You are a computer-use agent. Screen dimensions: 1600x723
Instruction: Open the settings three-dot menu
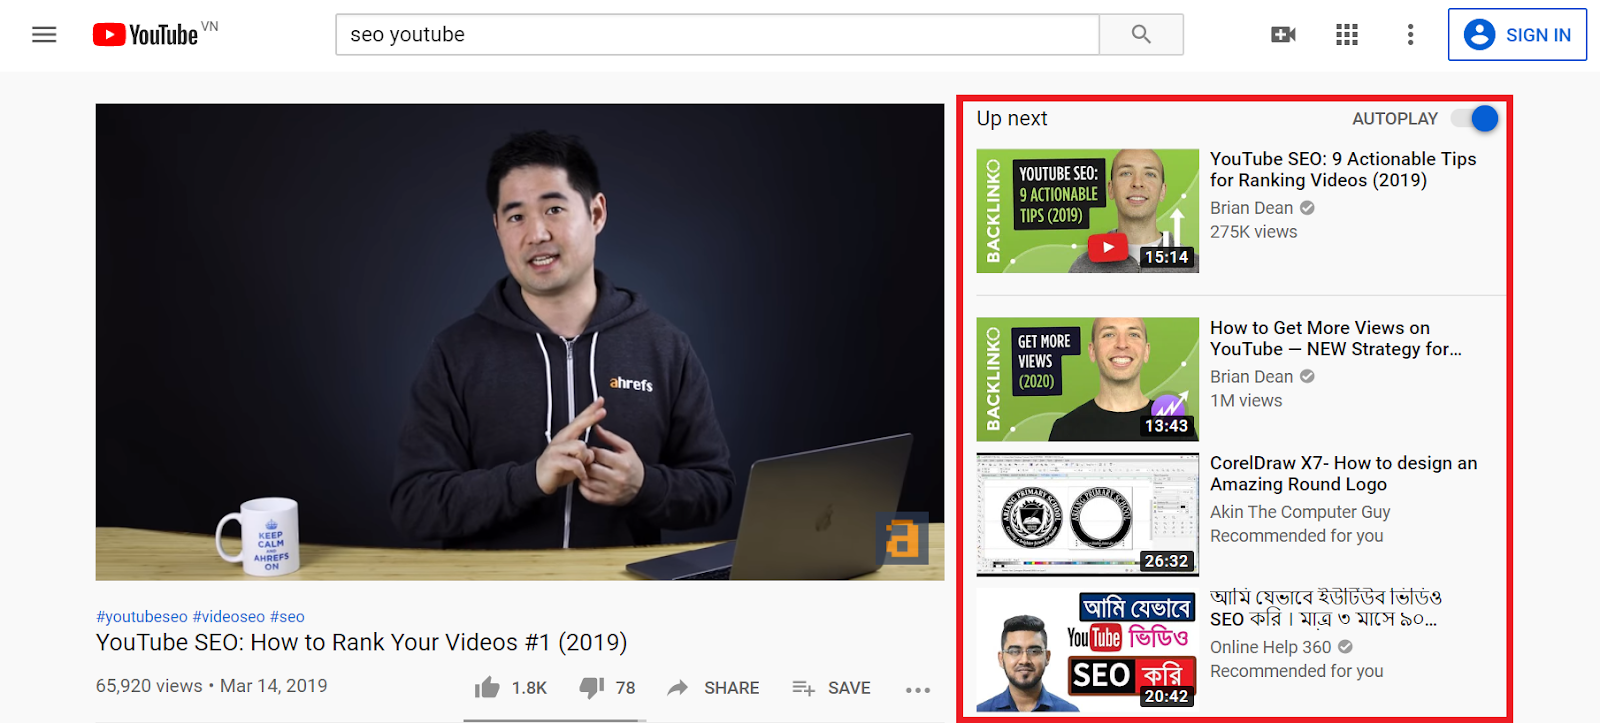[x=1410, y=35]
